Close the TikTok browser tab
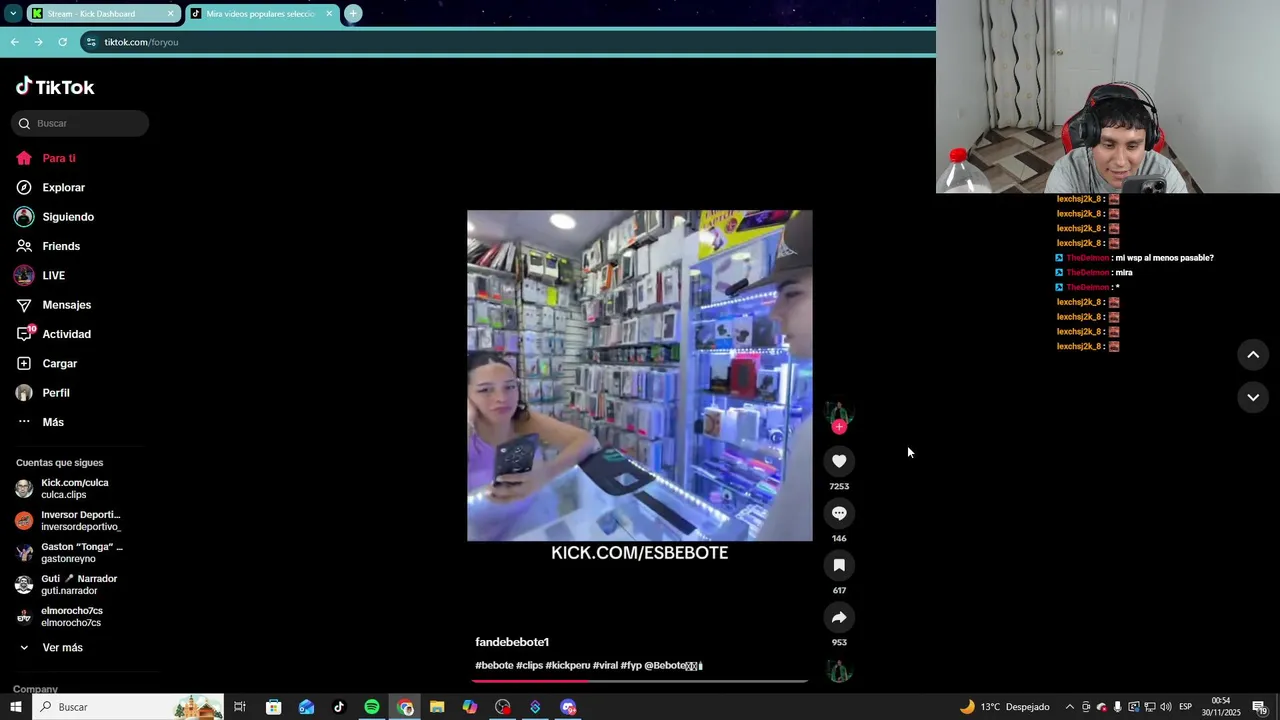This screenshot has width=1280, height=720. point(329,14)
